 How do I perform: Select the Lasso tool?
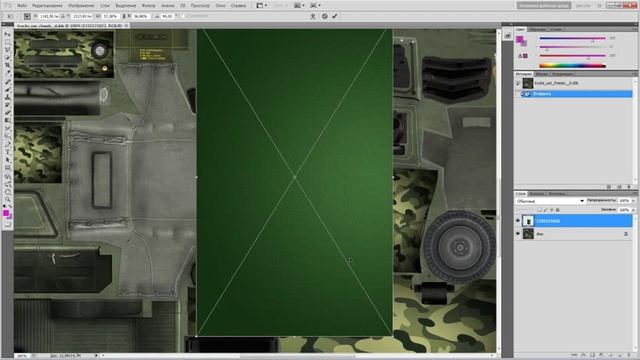(x=7, y=50)
